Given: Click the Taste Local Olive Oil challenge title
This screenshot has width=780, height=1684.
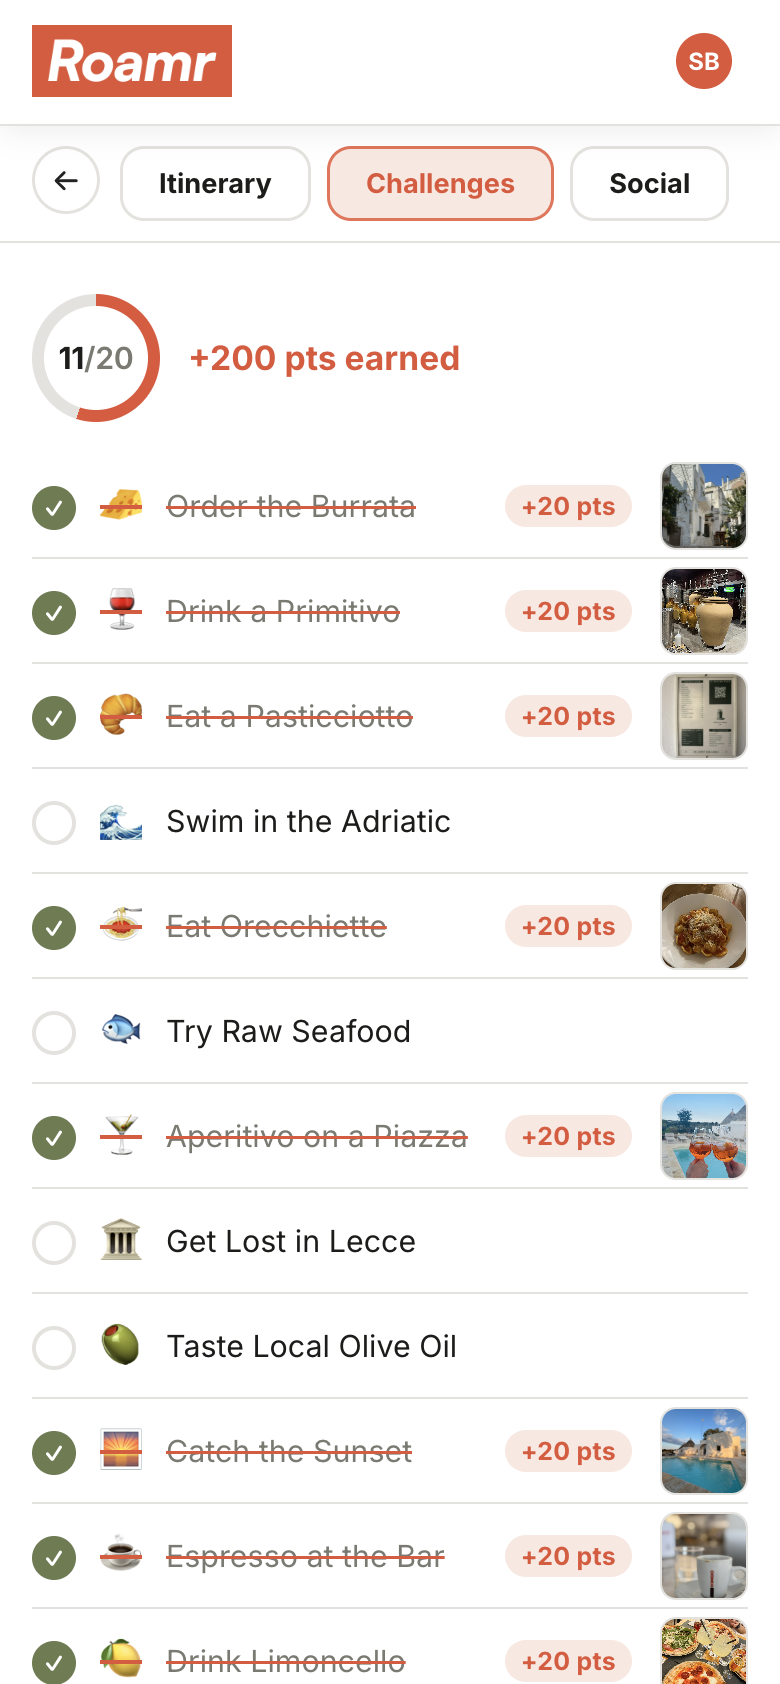Looking at the screenshot, I should pyautogui.click(x=311, y=1347).
